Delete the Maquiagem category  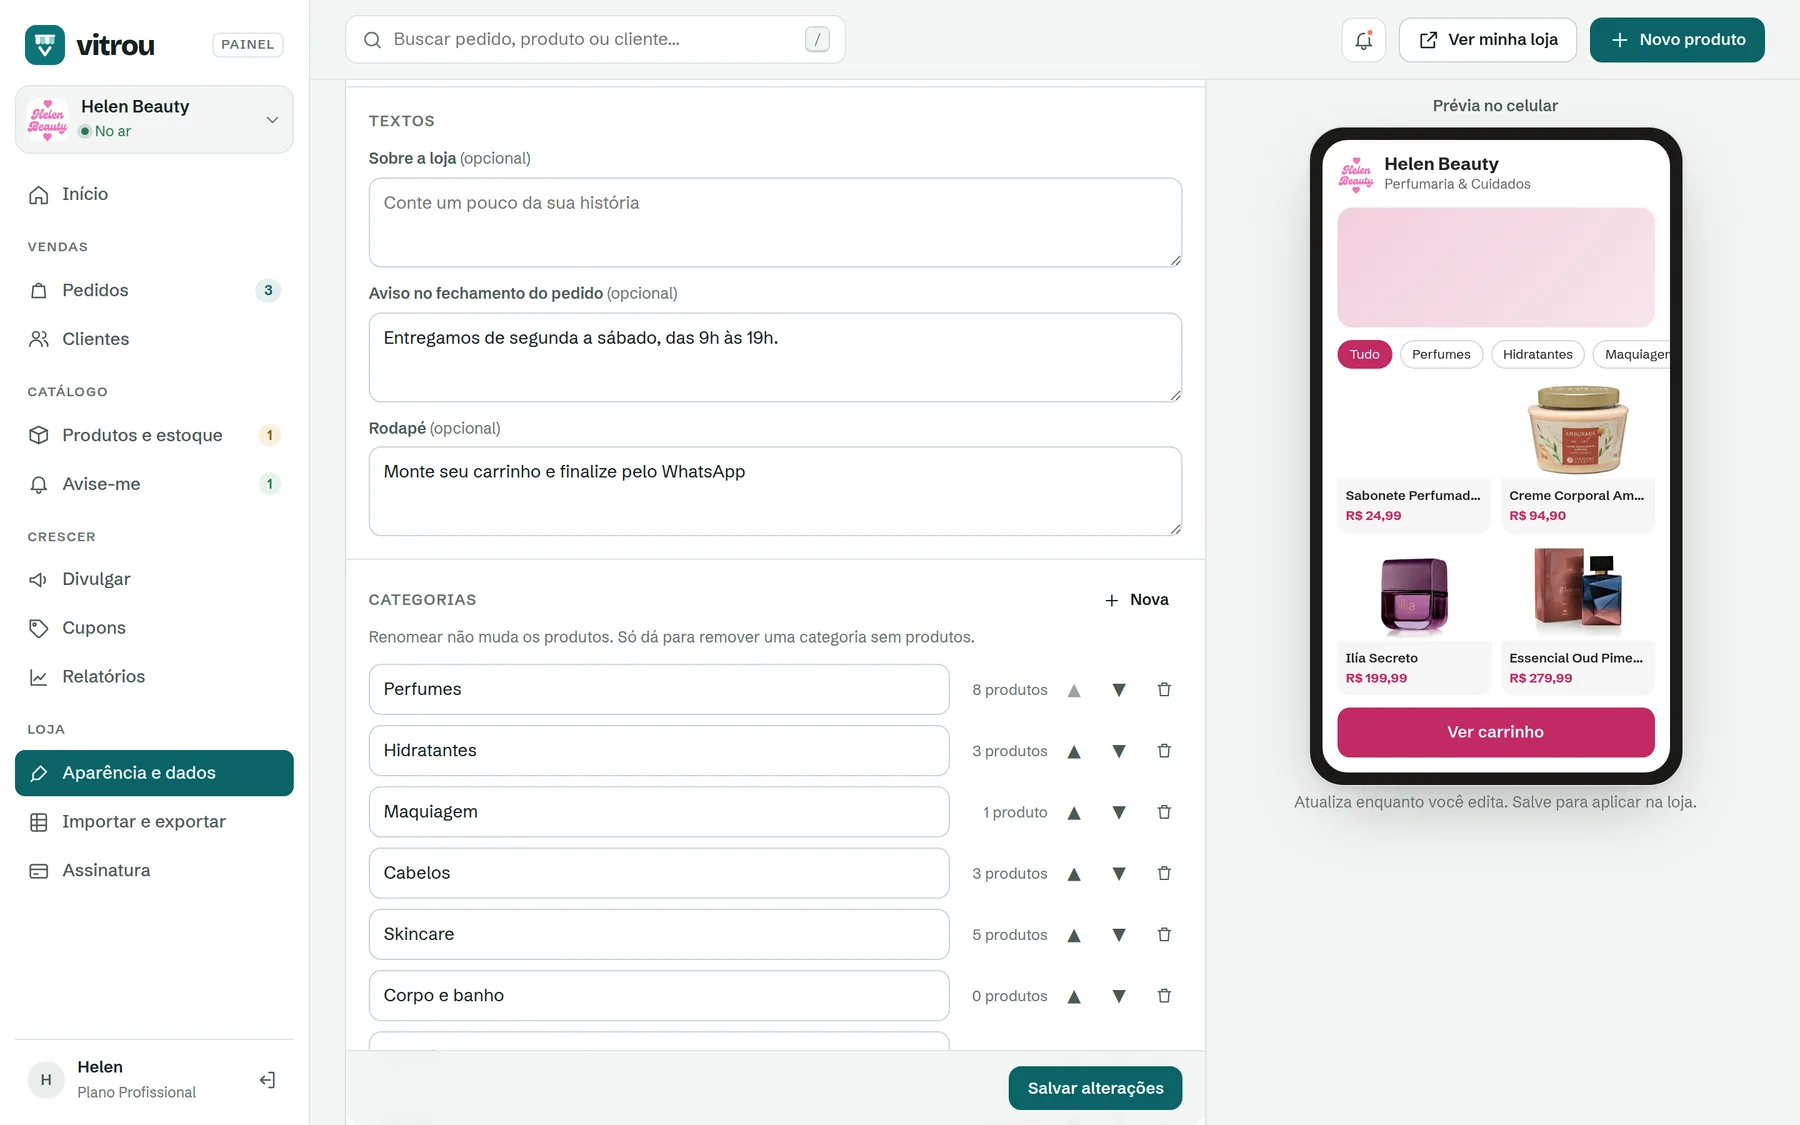click(x=1164, y=812)
